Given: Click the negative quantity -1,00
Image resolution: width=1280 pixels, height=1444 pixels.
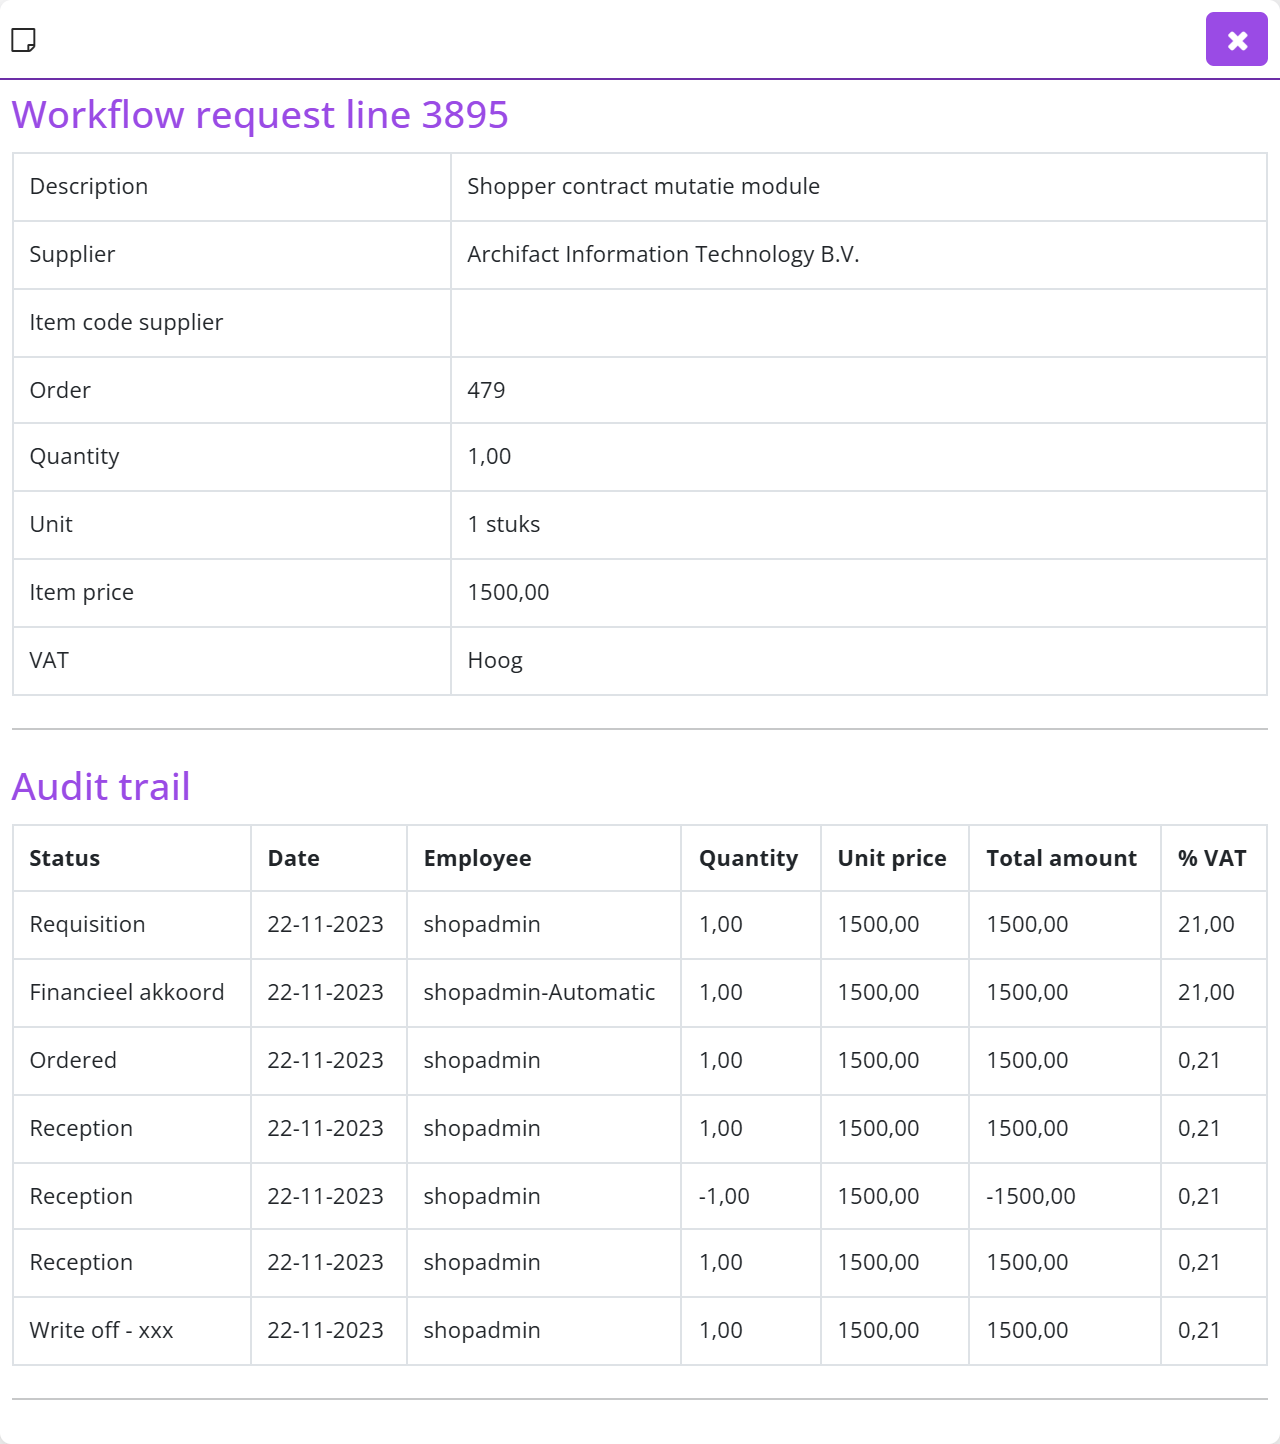Looking at the screenshot, I should click(724, 1196).
